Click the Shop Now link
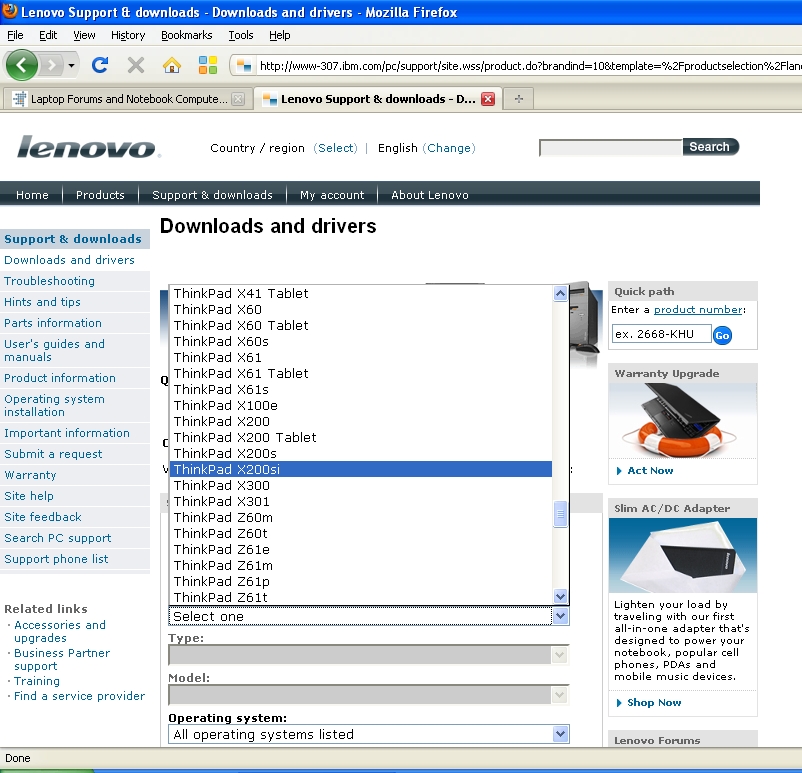 pos(654,702)
